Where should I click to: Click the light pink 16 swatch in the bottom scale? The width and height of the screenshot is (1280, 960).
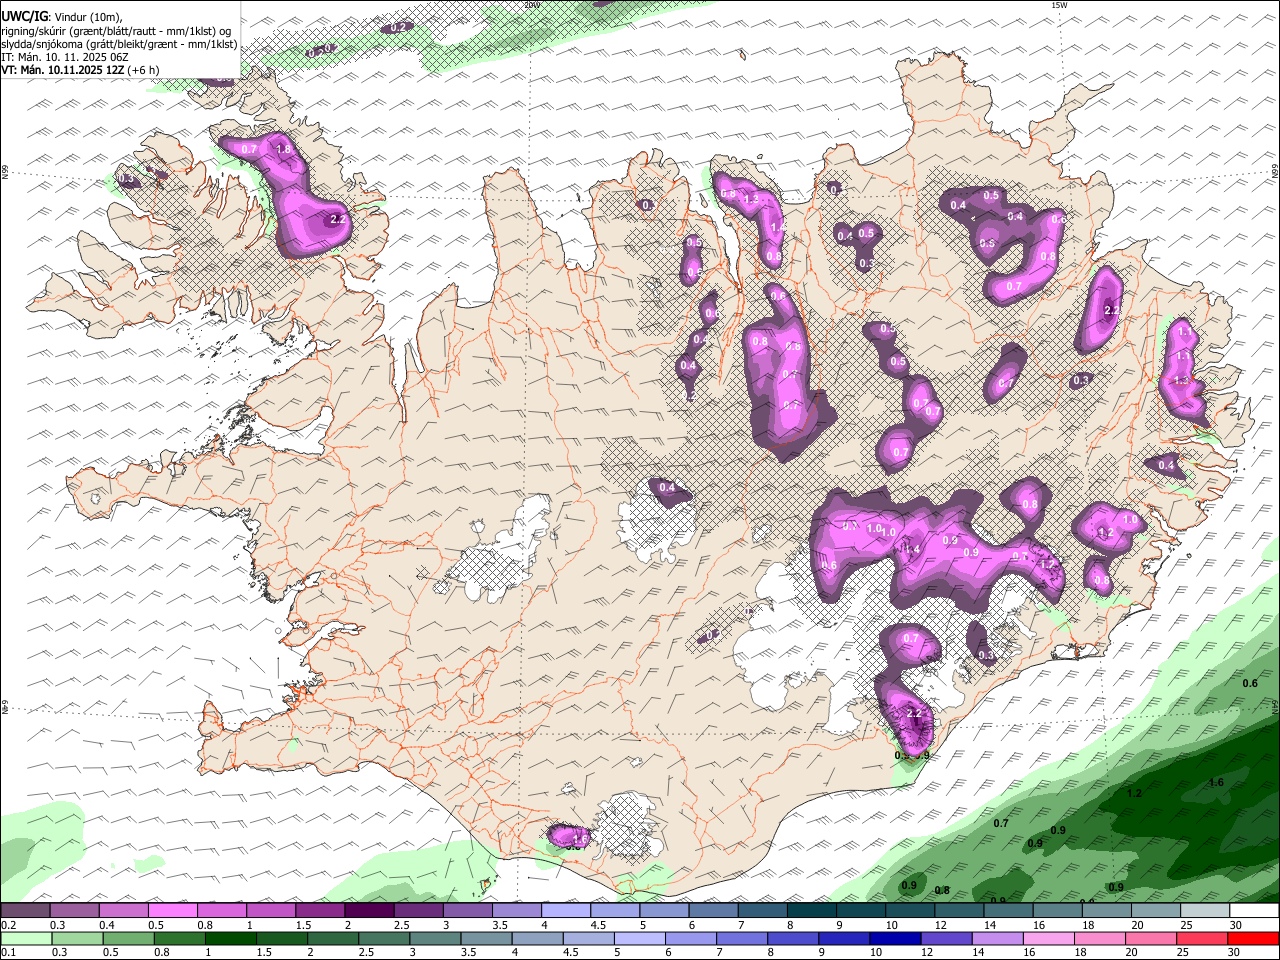[x=1049, y=938]
